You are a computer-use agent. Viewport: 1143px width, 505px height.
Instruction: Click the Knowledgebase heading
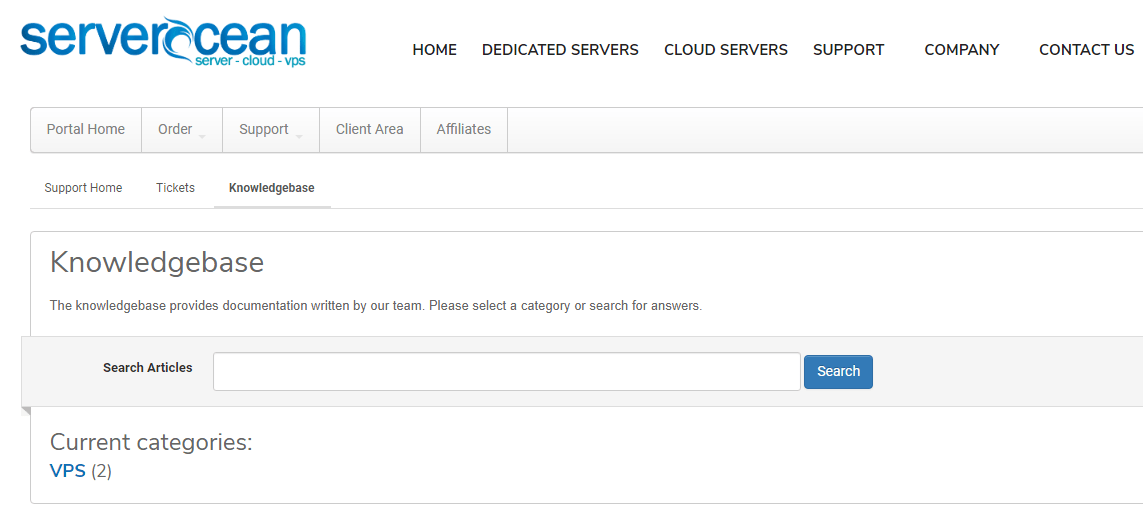click(157, 263)
